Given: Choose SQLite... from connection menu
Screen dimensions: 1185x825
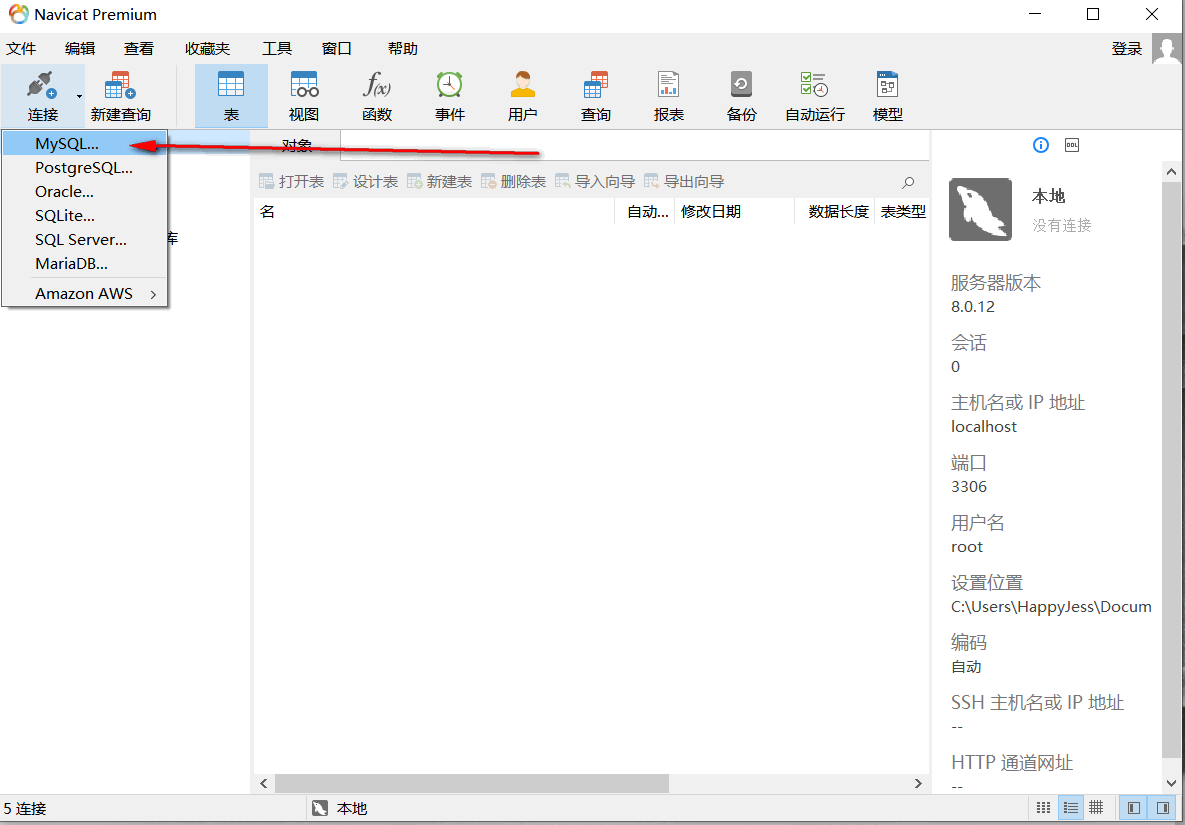Looking at the screenshot, I should click(x=84, y=216).
